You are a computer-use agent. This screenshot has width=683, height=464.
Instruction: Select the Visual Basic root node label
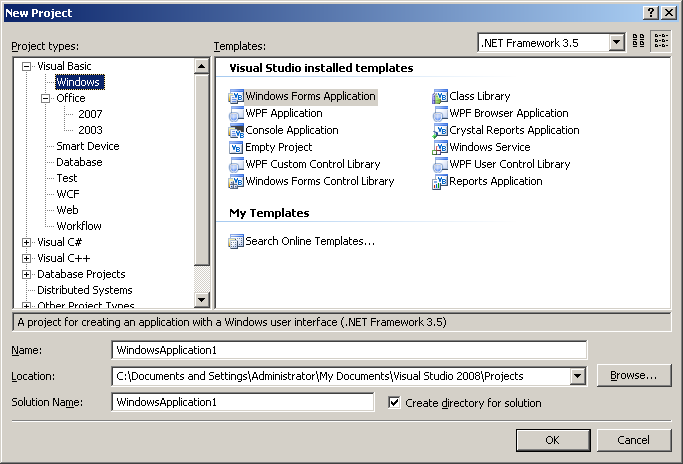point(64,66)
